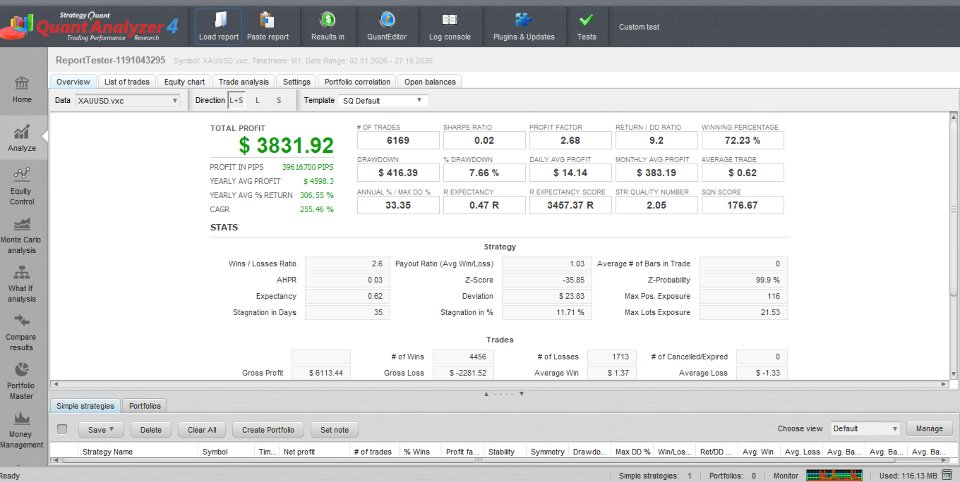Click the Create Portfolio button
Viewport: 960px width, 482px height.
[268, 430]
